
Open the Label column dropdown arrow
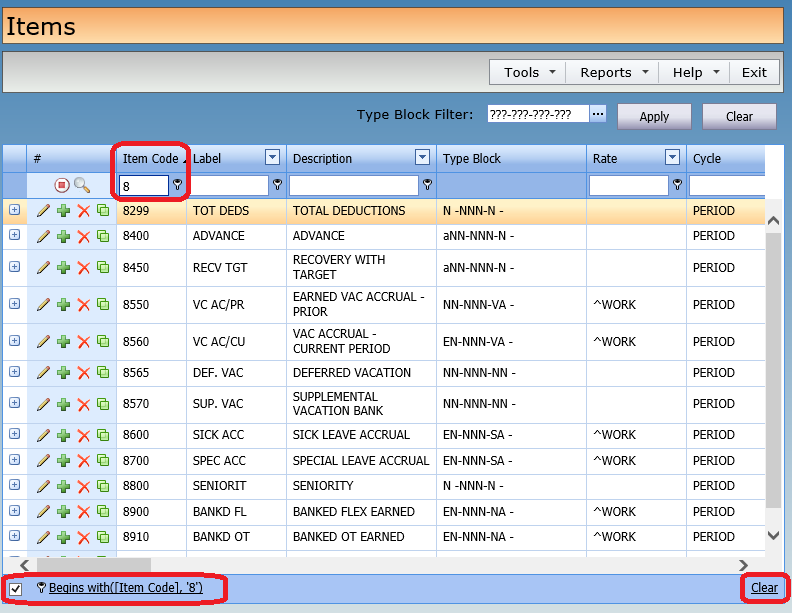(x=272, y=158)
